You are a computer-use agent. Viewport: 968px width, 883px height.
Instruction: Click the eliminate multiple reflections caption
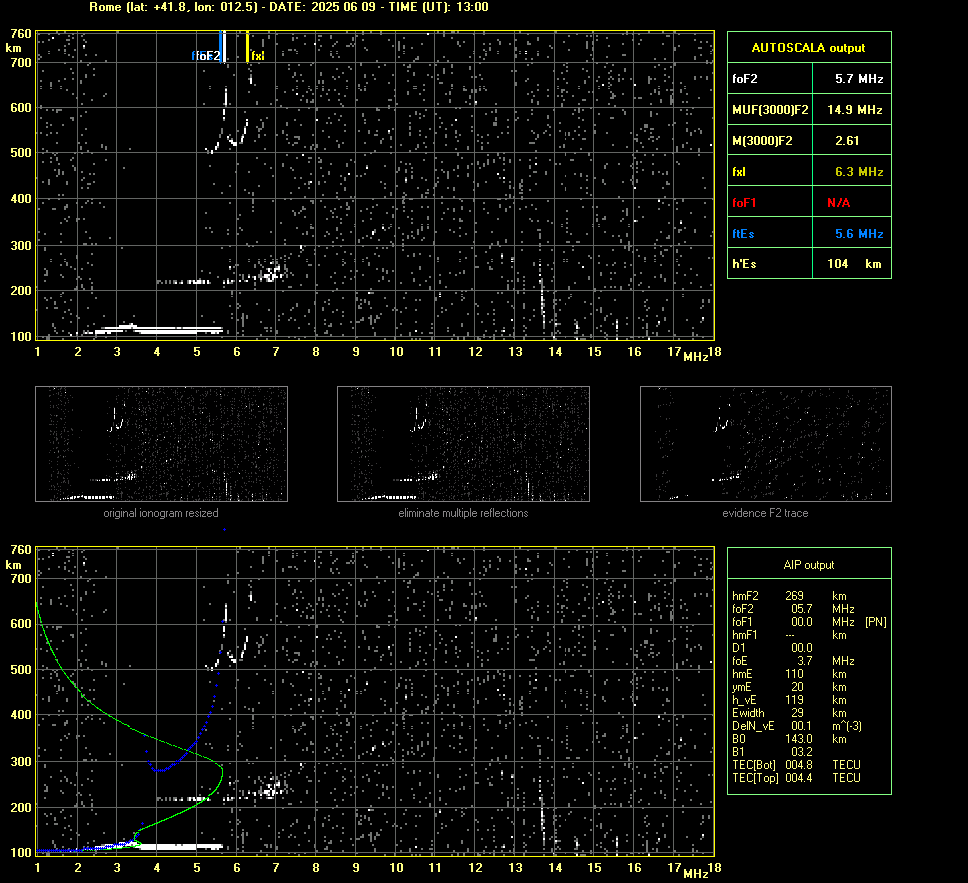463,513
